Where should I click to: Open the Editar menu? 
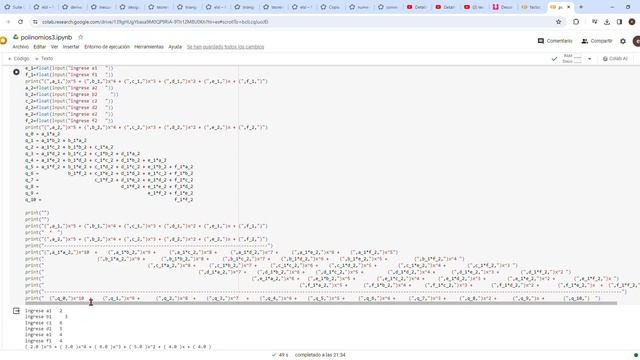[40, 47]
